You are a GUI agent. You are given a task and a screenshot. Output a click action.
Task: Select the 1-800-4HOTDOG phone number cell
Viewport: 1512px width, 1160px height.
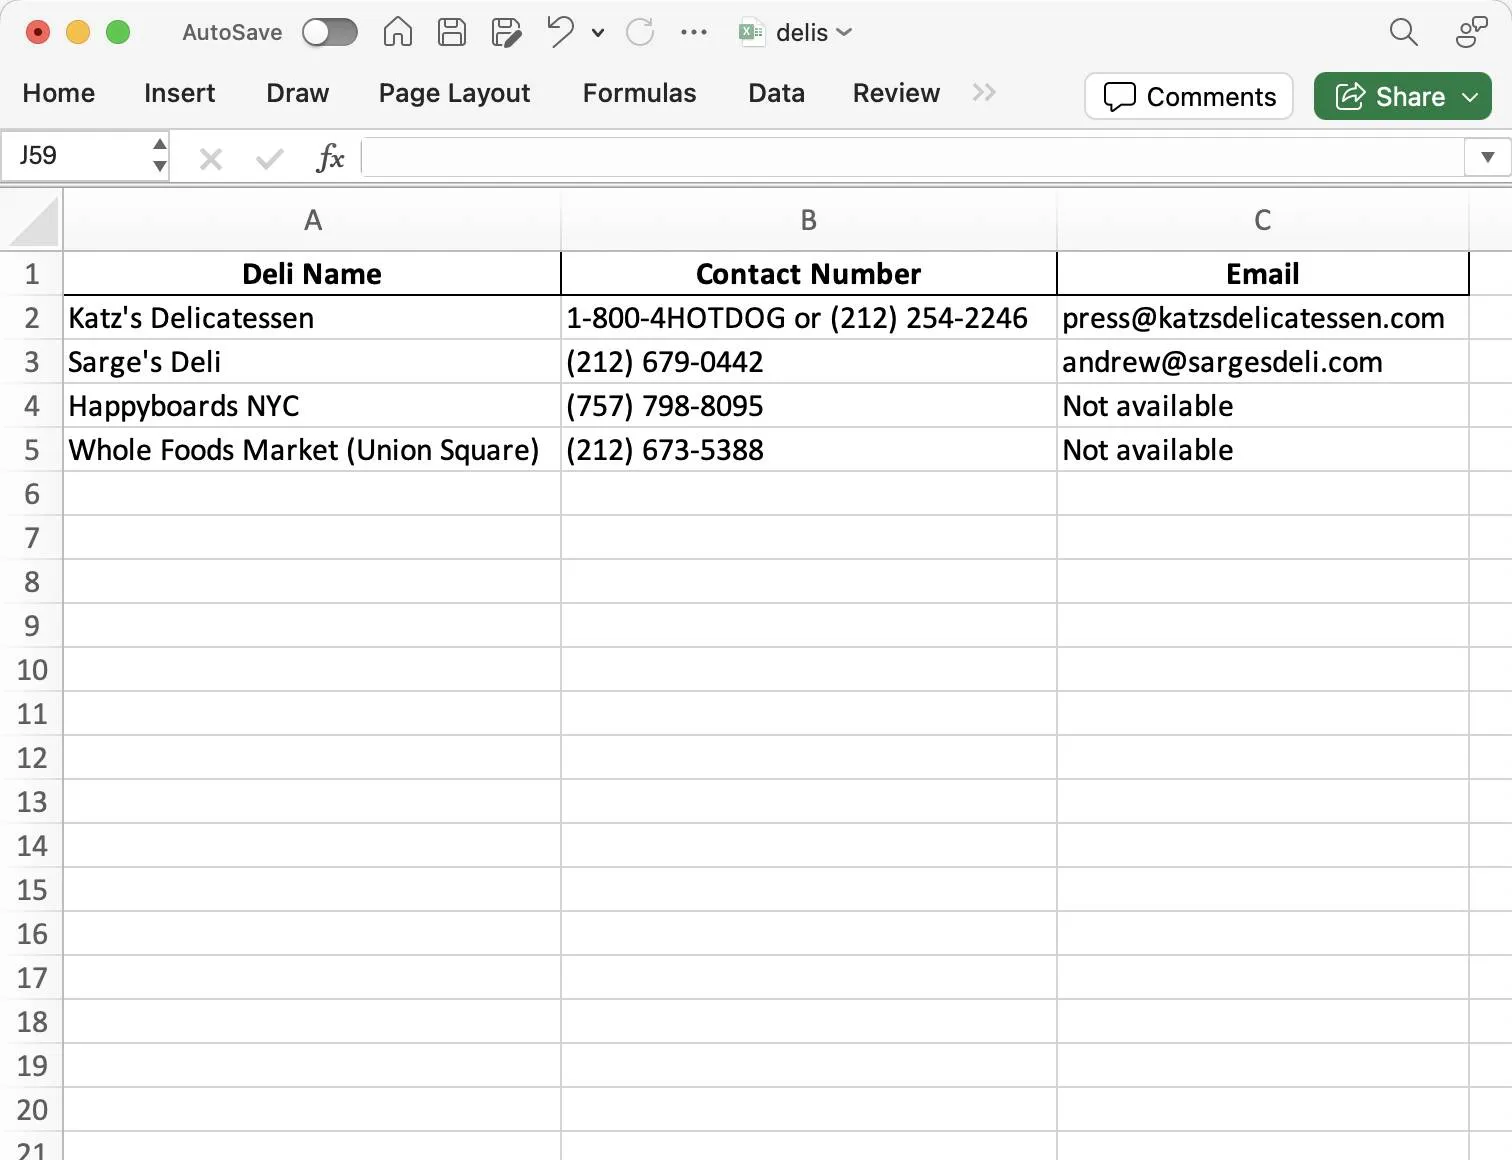[x=808, y=318]
